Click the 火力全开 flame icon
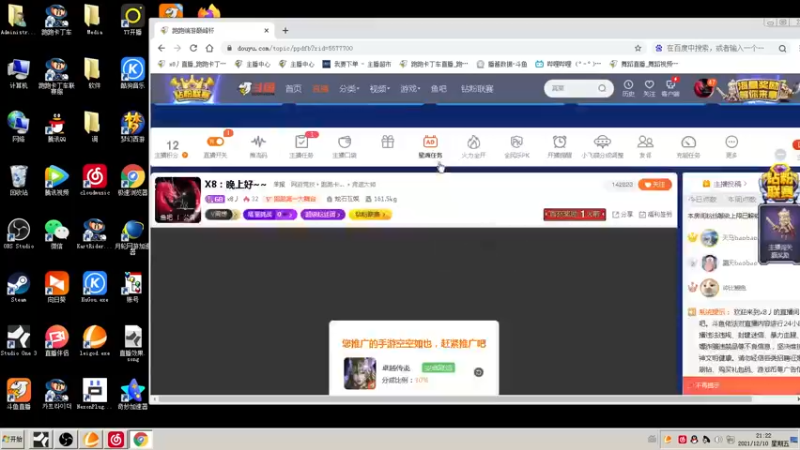800x450 pixels. [x=473, y=141]
